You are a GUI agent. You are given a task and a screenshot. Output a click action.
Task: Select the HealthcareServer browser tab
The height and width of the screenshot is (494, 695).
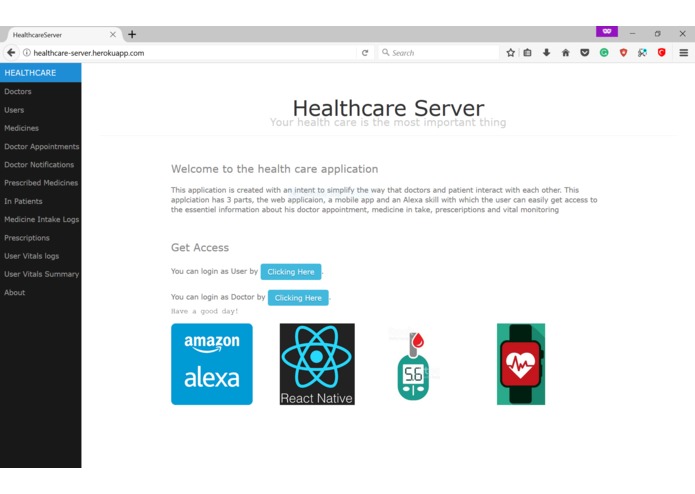coord(63,34)
